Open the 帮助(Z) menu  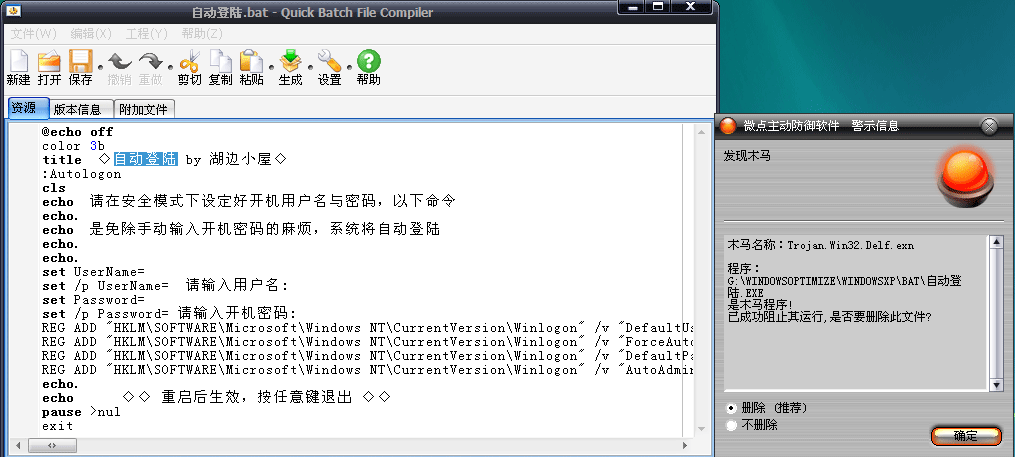[202, 33]
